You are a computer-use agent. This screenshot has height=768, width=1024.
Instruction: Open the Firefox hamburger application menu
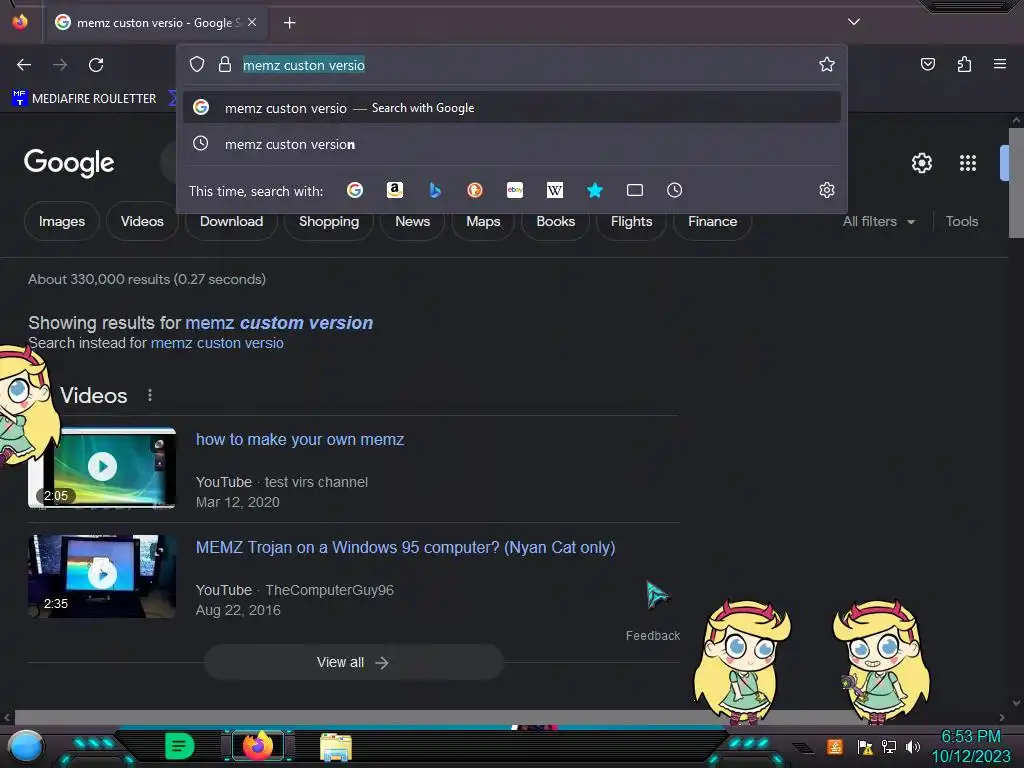coord(1000,64)
